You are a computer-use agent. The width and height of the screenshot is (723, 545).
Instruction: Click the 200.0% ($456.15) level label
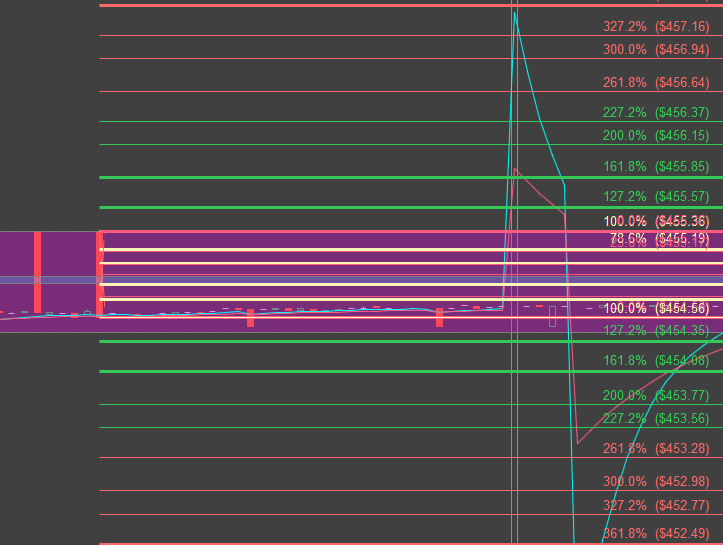pyautogui.click(x=653, y=136)
